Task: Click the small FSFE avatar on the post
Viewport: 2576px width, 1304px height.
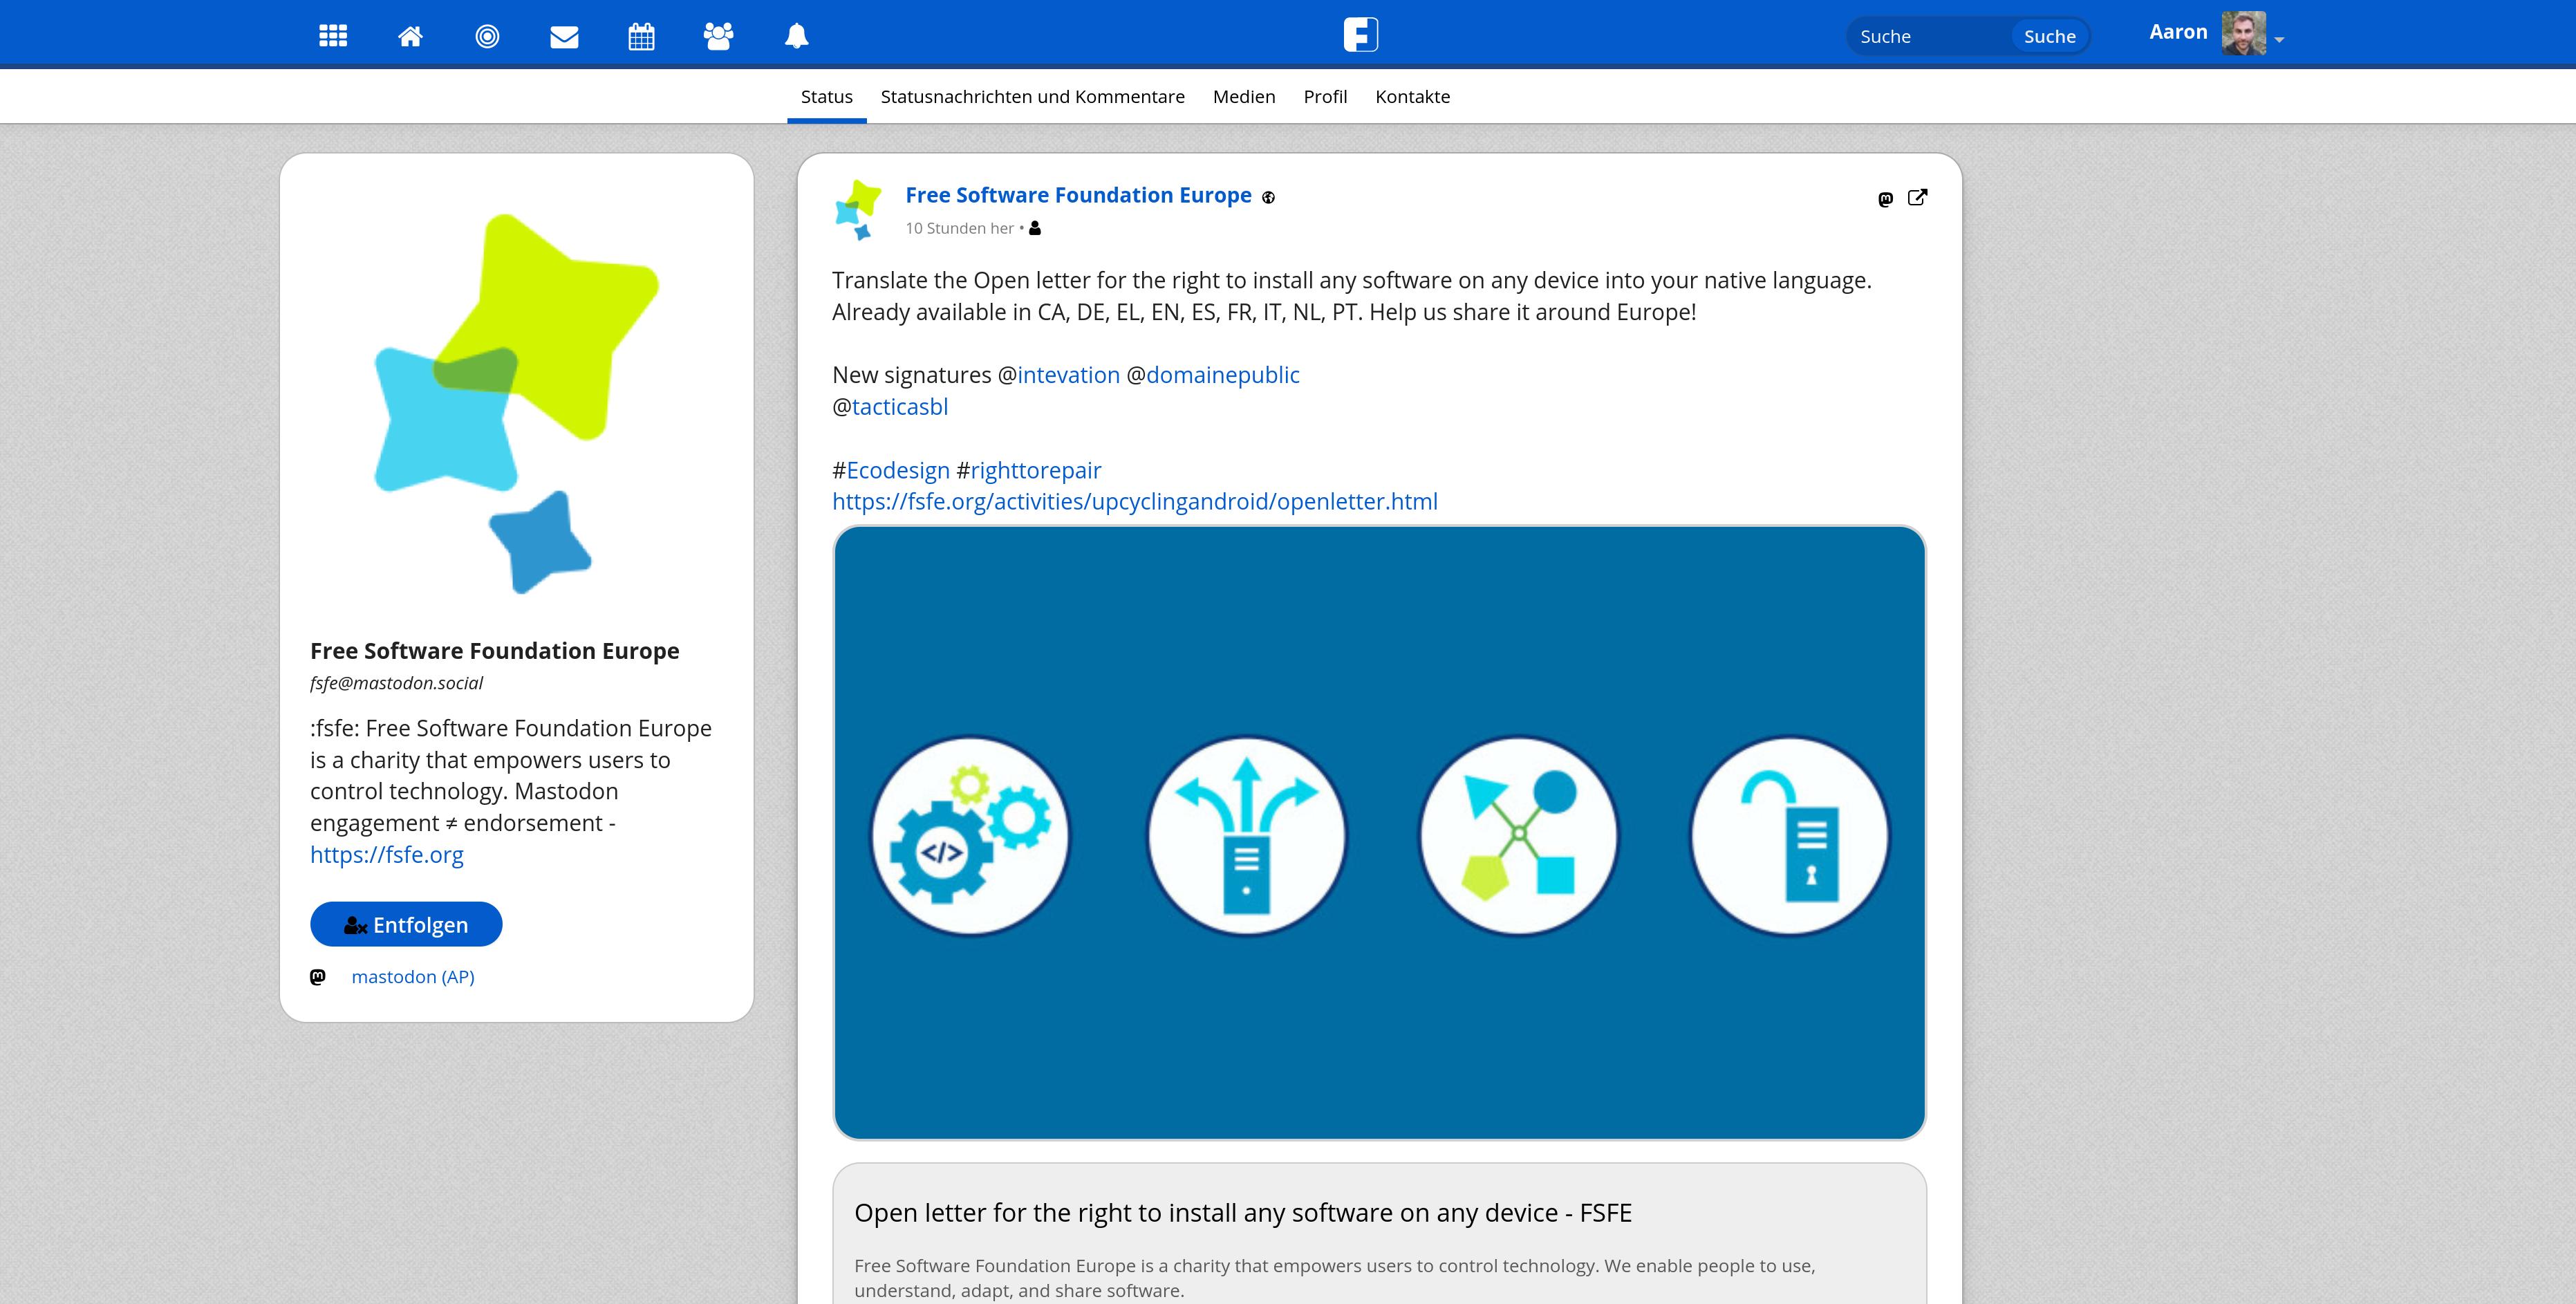Action: (x=858, y=210)
